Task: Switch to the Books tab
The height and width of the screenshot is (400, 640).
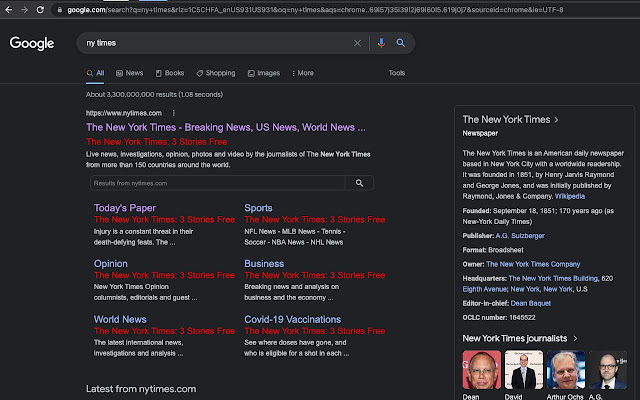Action: coord(170,73)
